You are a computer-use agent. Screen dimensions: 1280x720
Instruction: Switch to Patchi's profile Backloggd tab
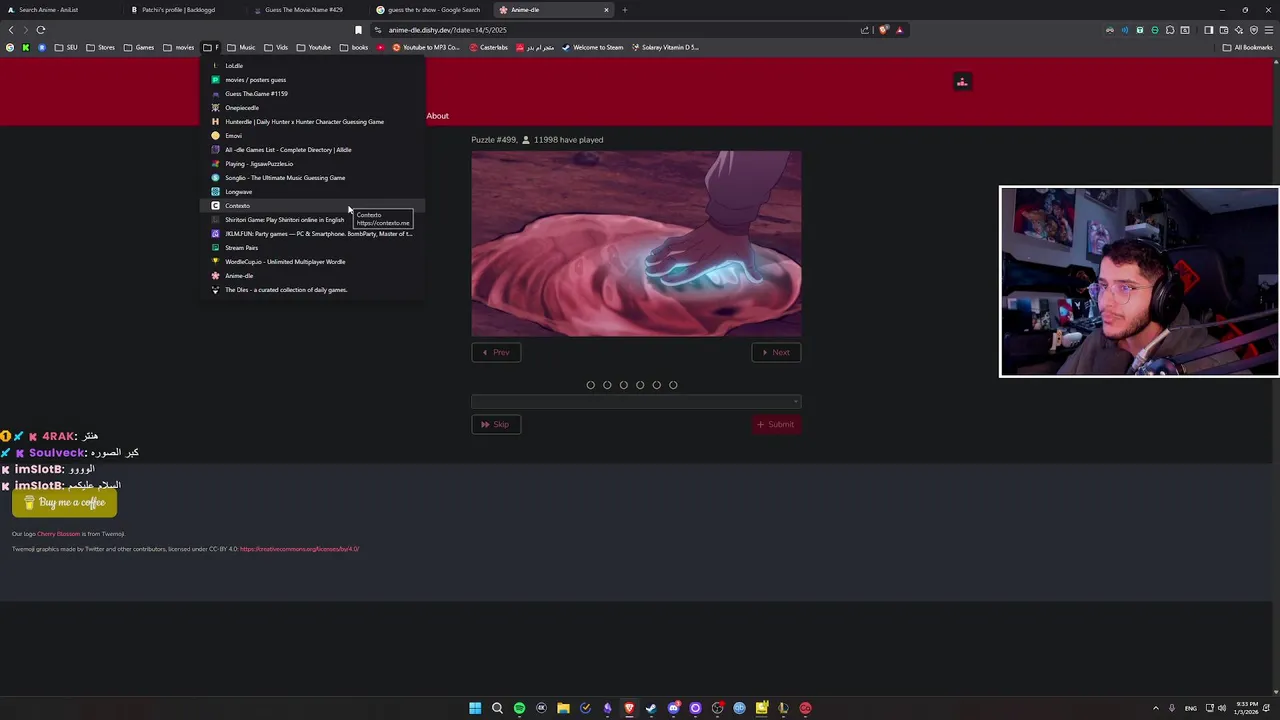(x=183, y=10)
